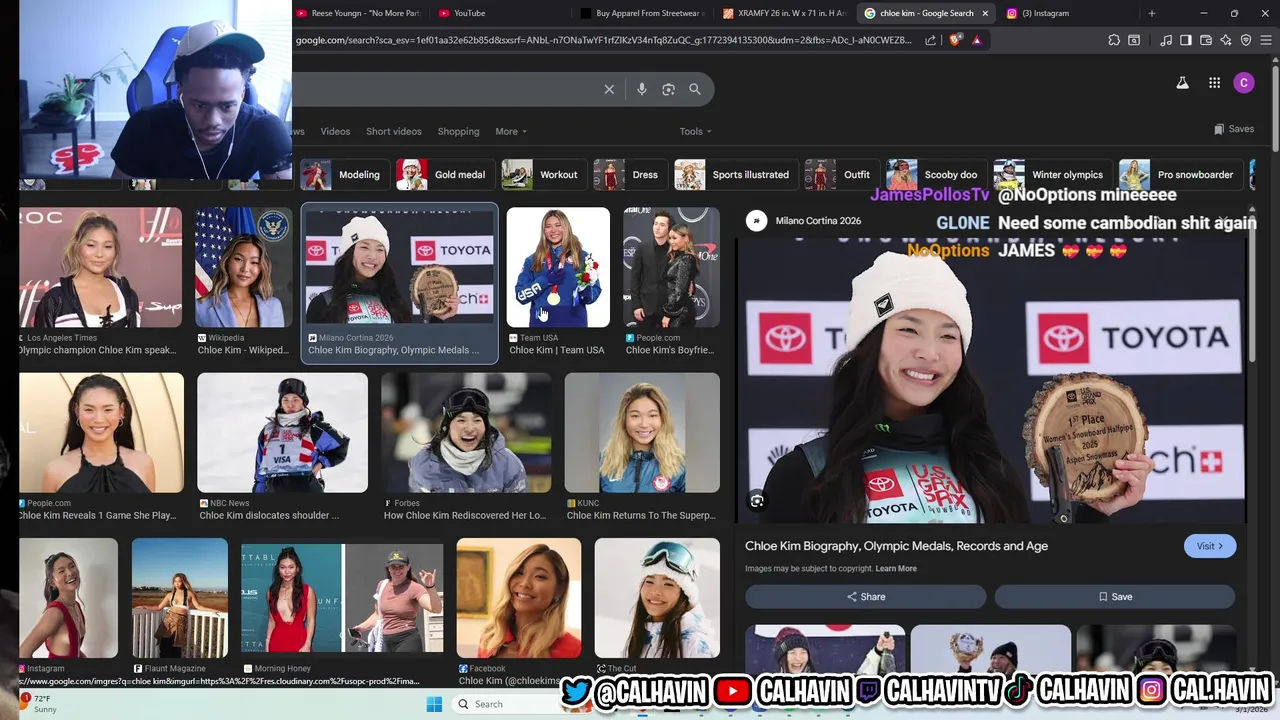Expand the Tools dropdown
This screenshot has width=1280, height=720.
(x=695, y=131)
